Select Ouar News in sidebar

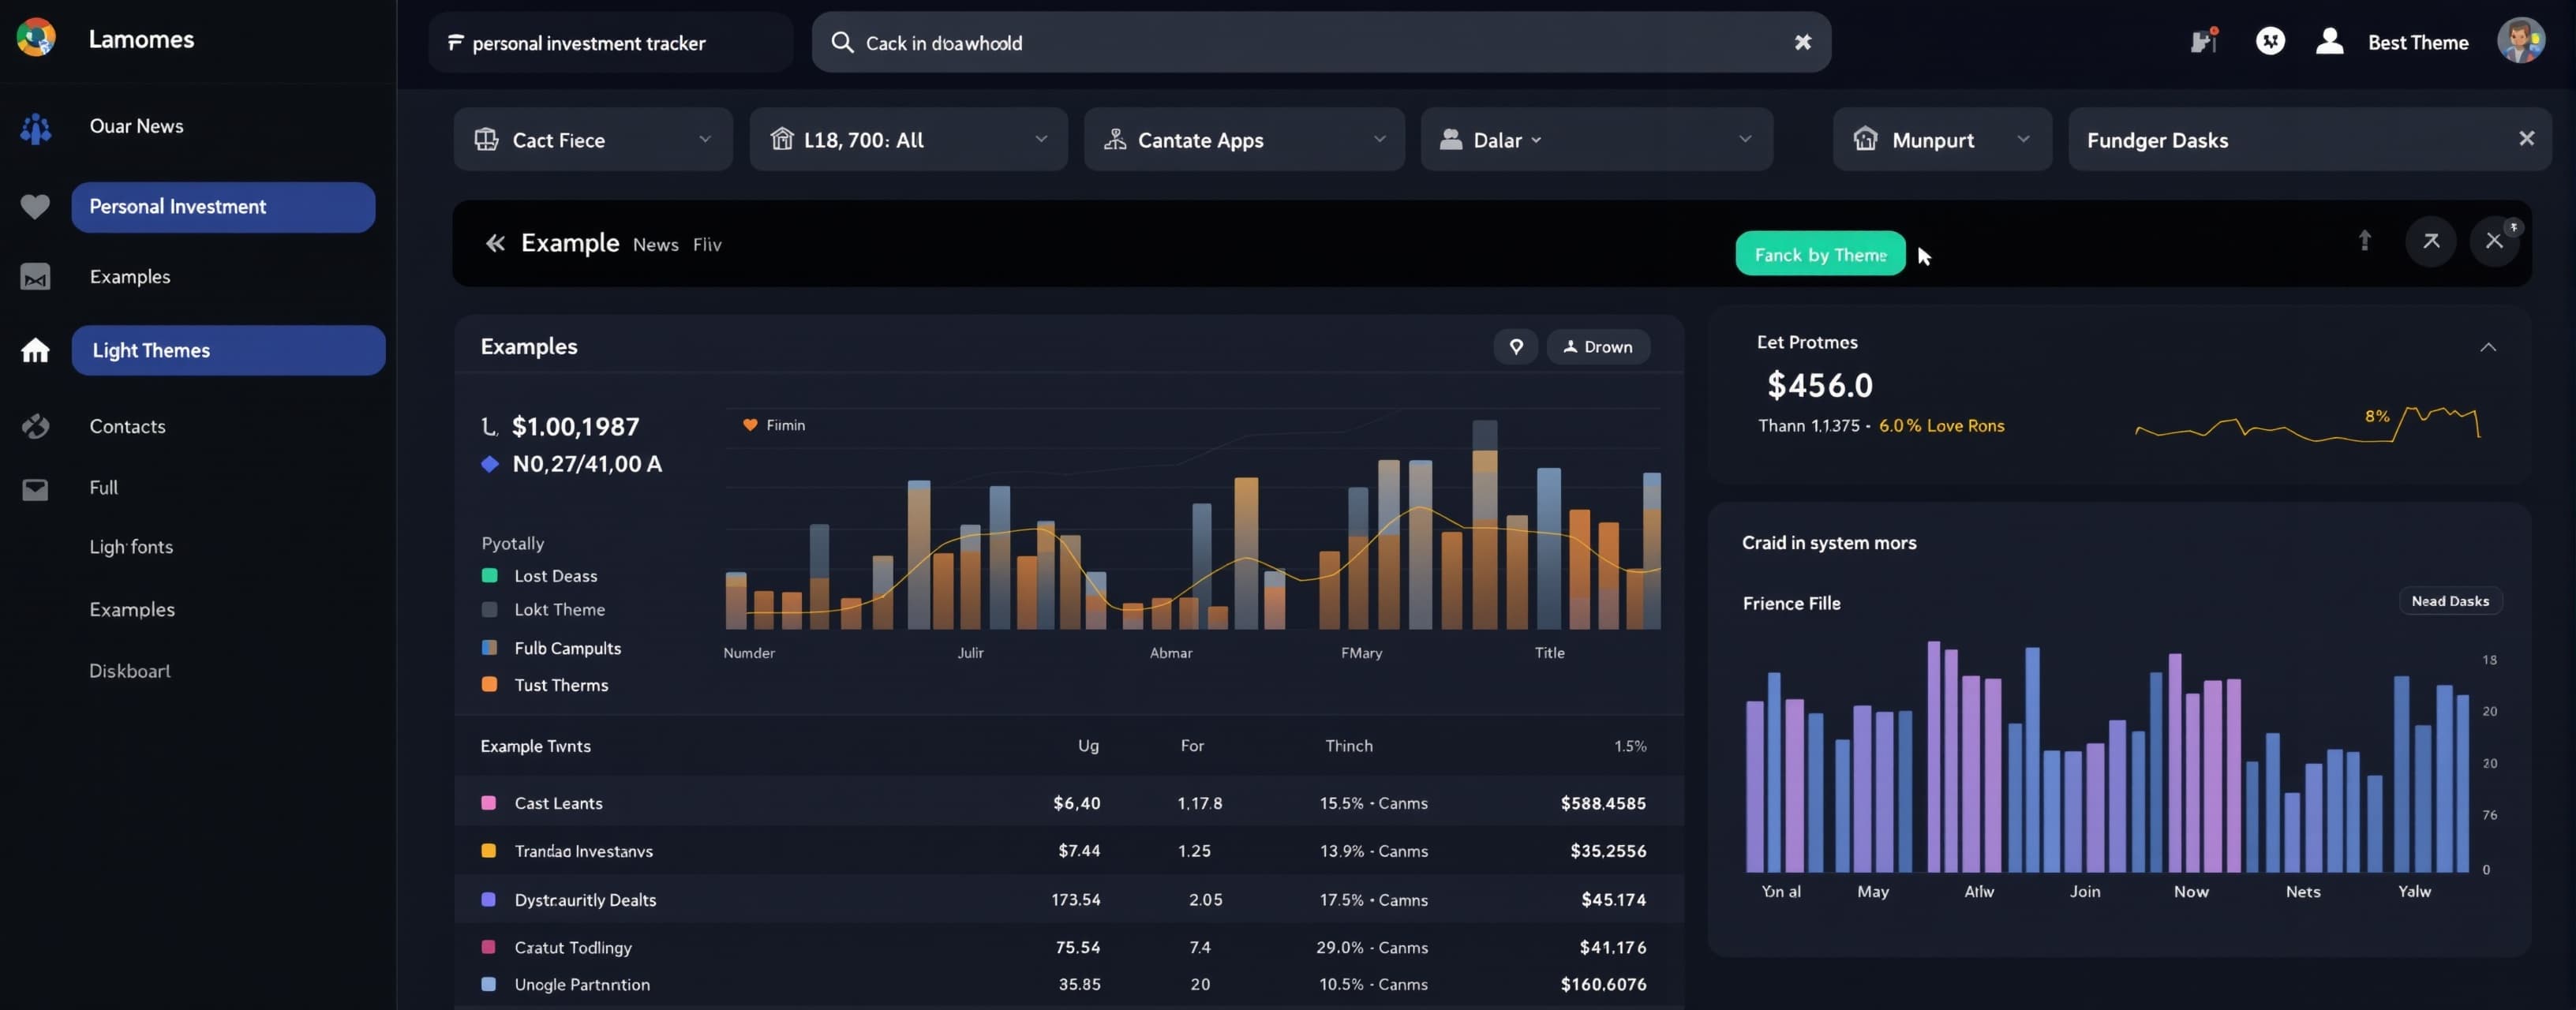coord(136,126)
